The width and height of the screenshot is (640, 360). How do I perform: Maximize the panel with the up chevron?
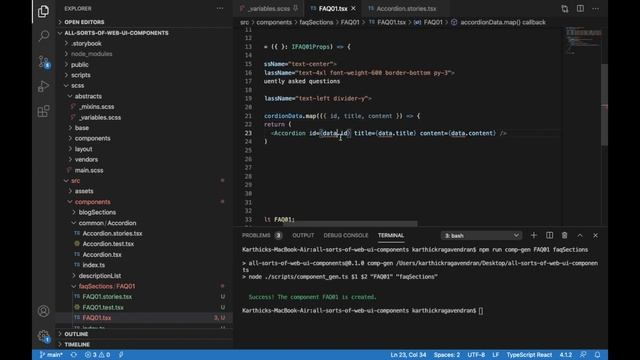[x=580, y=235]
